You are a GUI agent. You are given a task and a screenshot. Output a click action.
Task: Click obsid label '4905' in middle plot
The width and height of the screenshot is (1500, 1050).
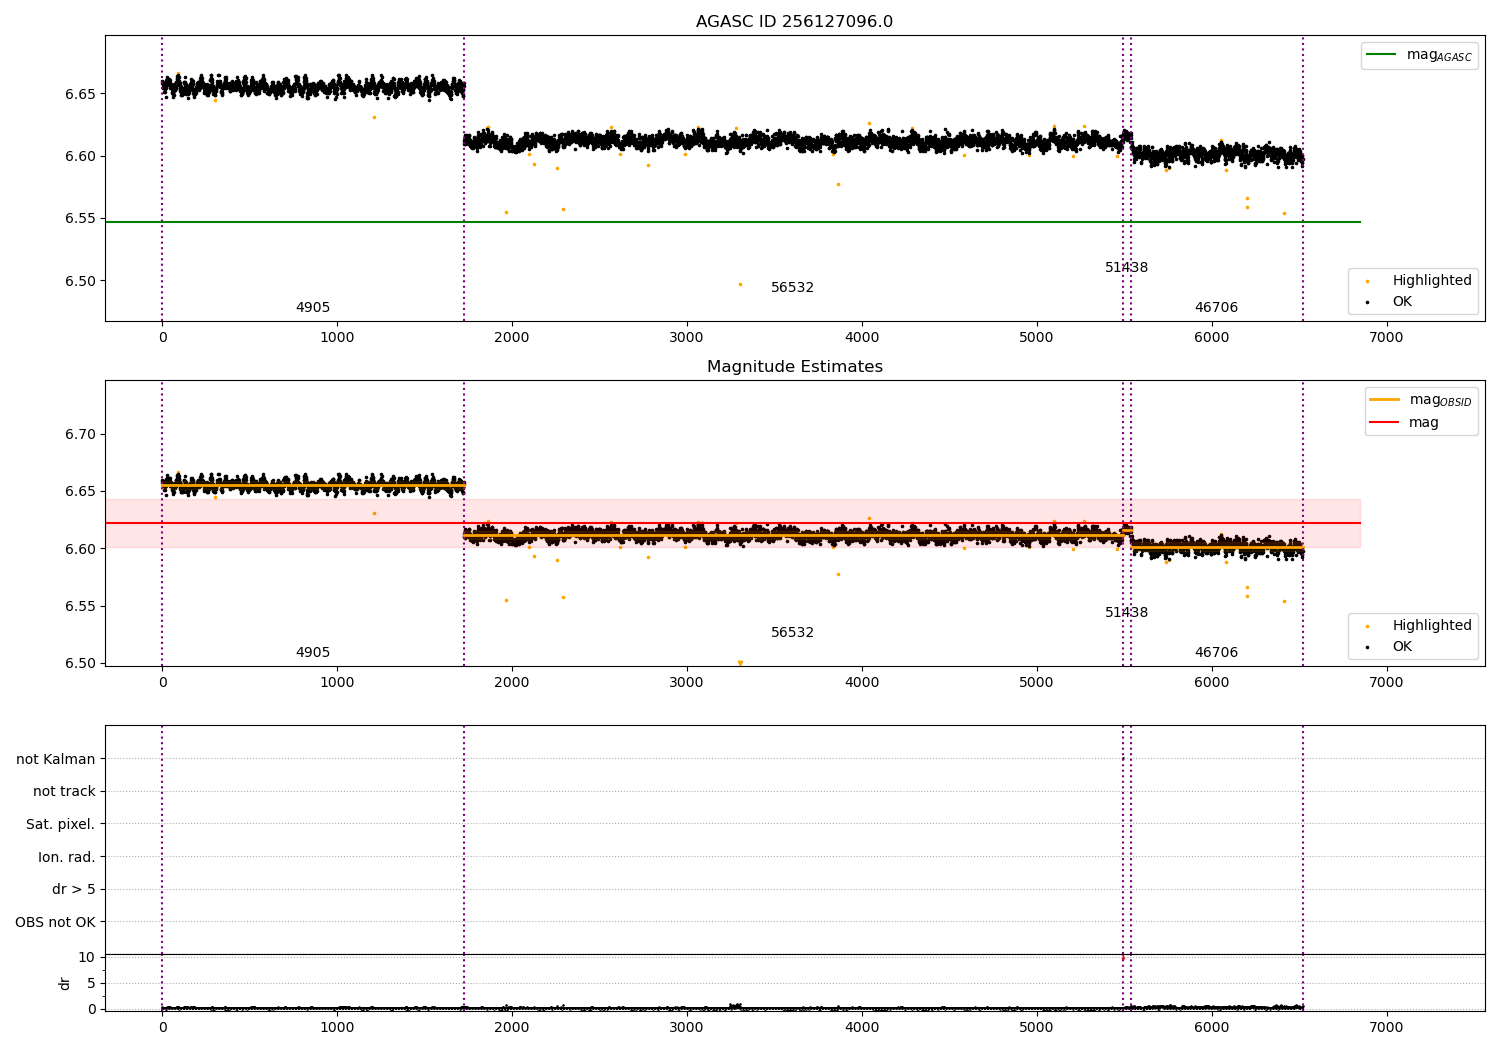[313, 653]
